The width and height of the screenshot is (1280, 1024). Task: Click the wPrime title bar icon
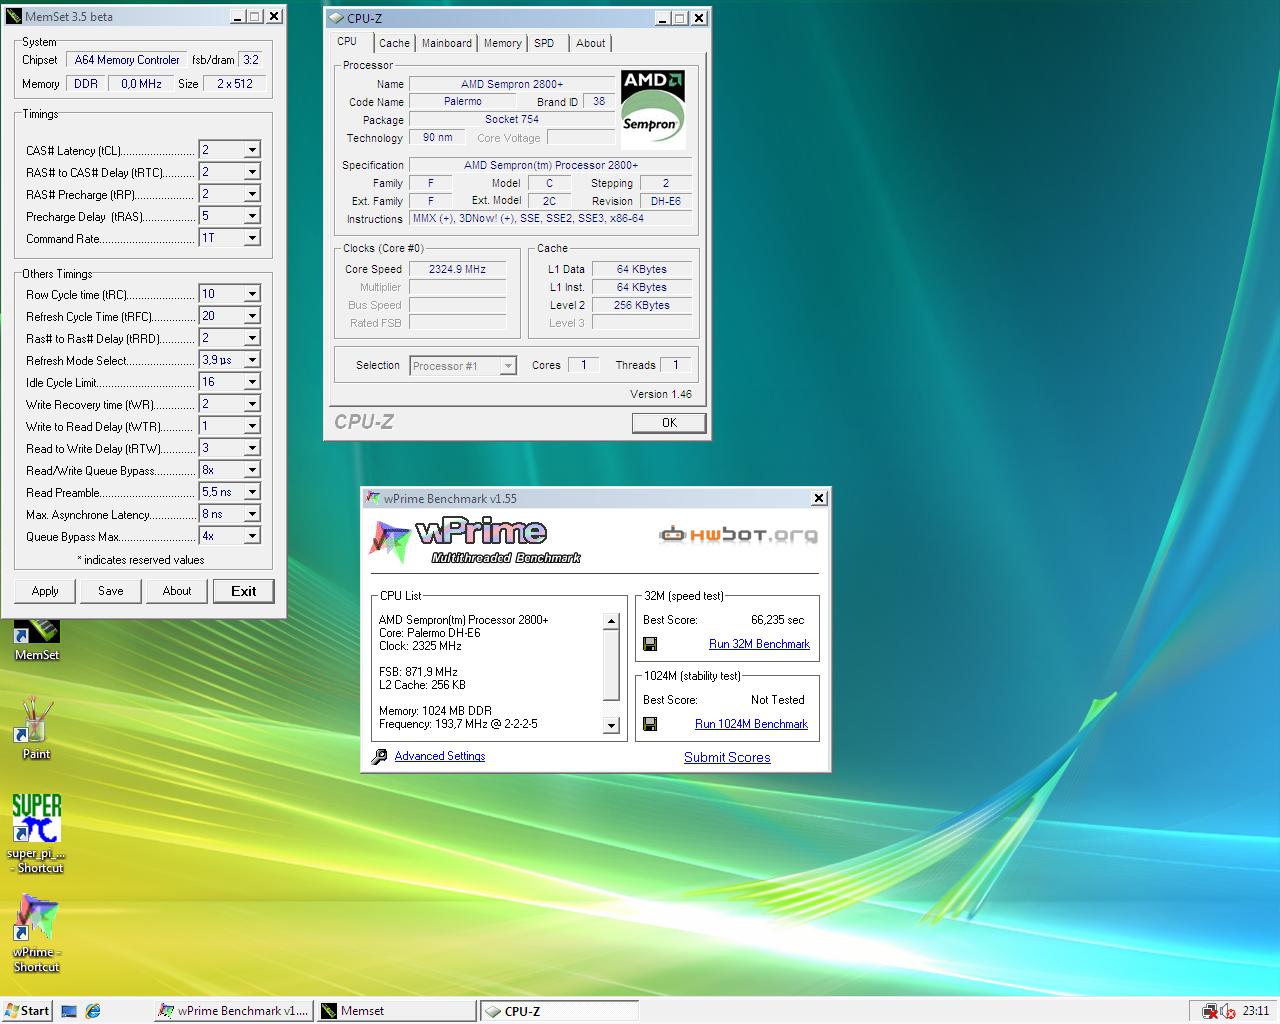coord(373,498)
